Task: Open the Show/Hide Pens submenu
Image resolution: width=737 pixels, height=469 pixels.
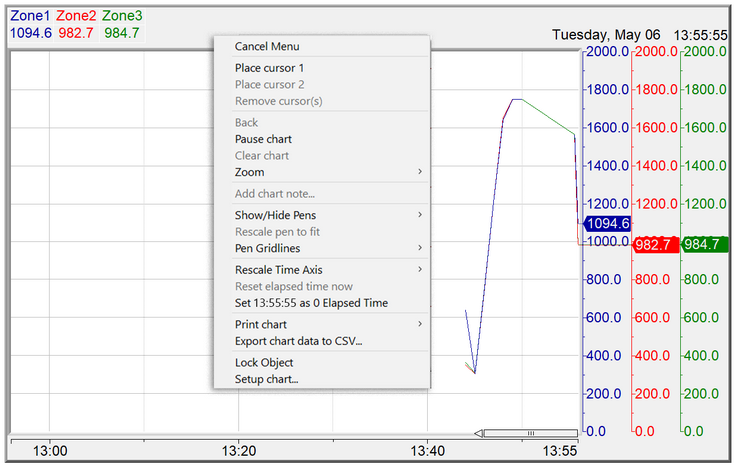Action: click(276, 215)
